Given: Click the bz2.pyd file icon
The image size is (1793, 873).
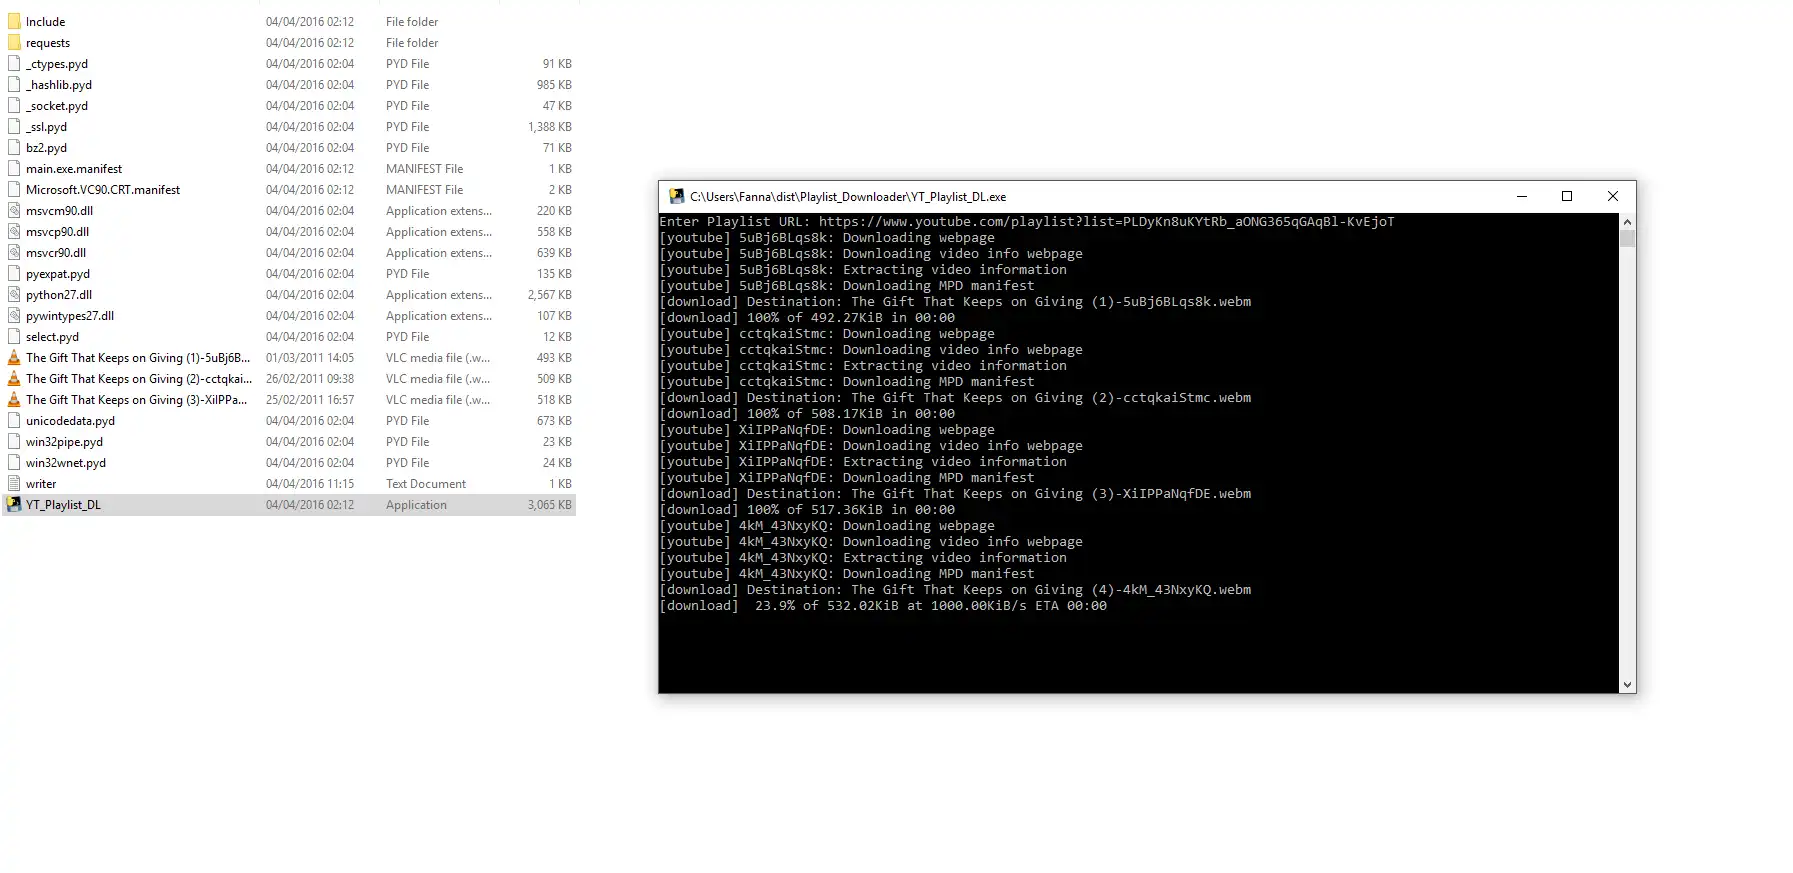Looking at the screenshot, I should point(14,147).
